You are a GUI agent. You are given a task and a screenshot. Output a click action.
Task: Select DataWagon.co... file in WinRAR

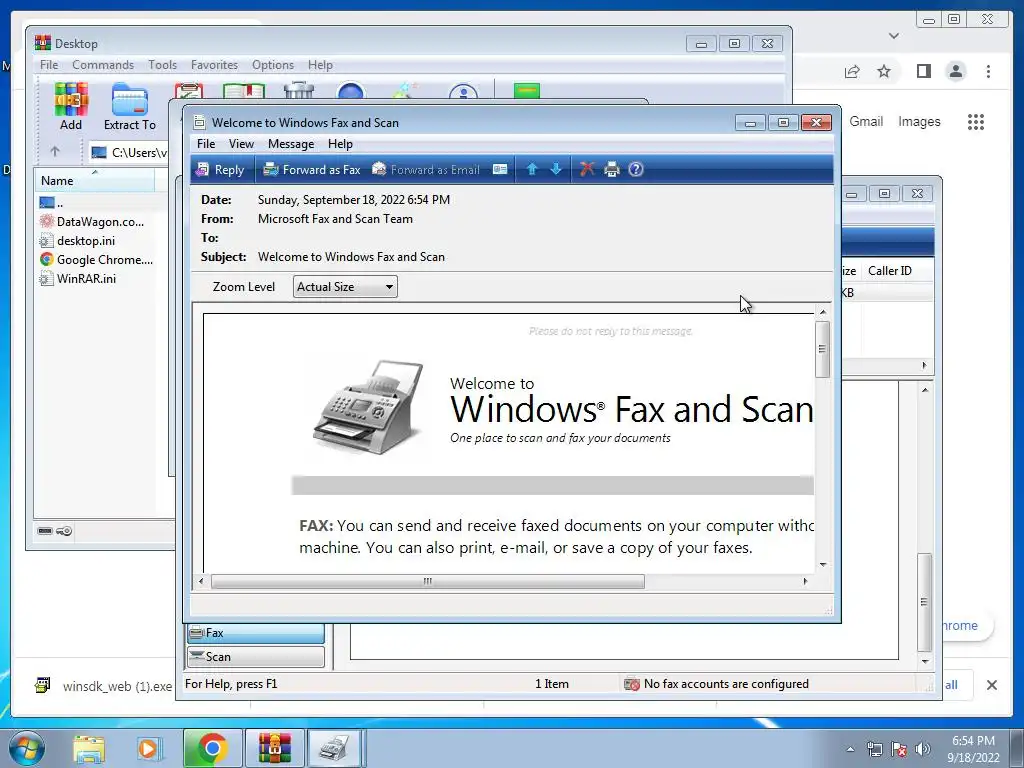pos(91,221)
